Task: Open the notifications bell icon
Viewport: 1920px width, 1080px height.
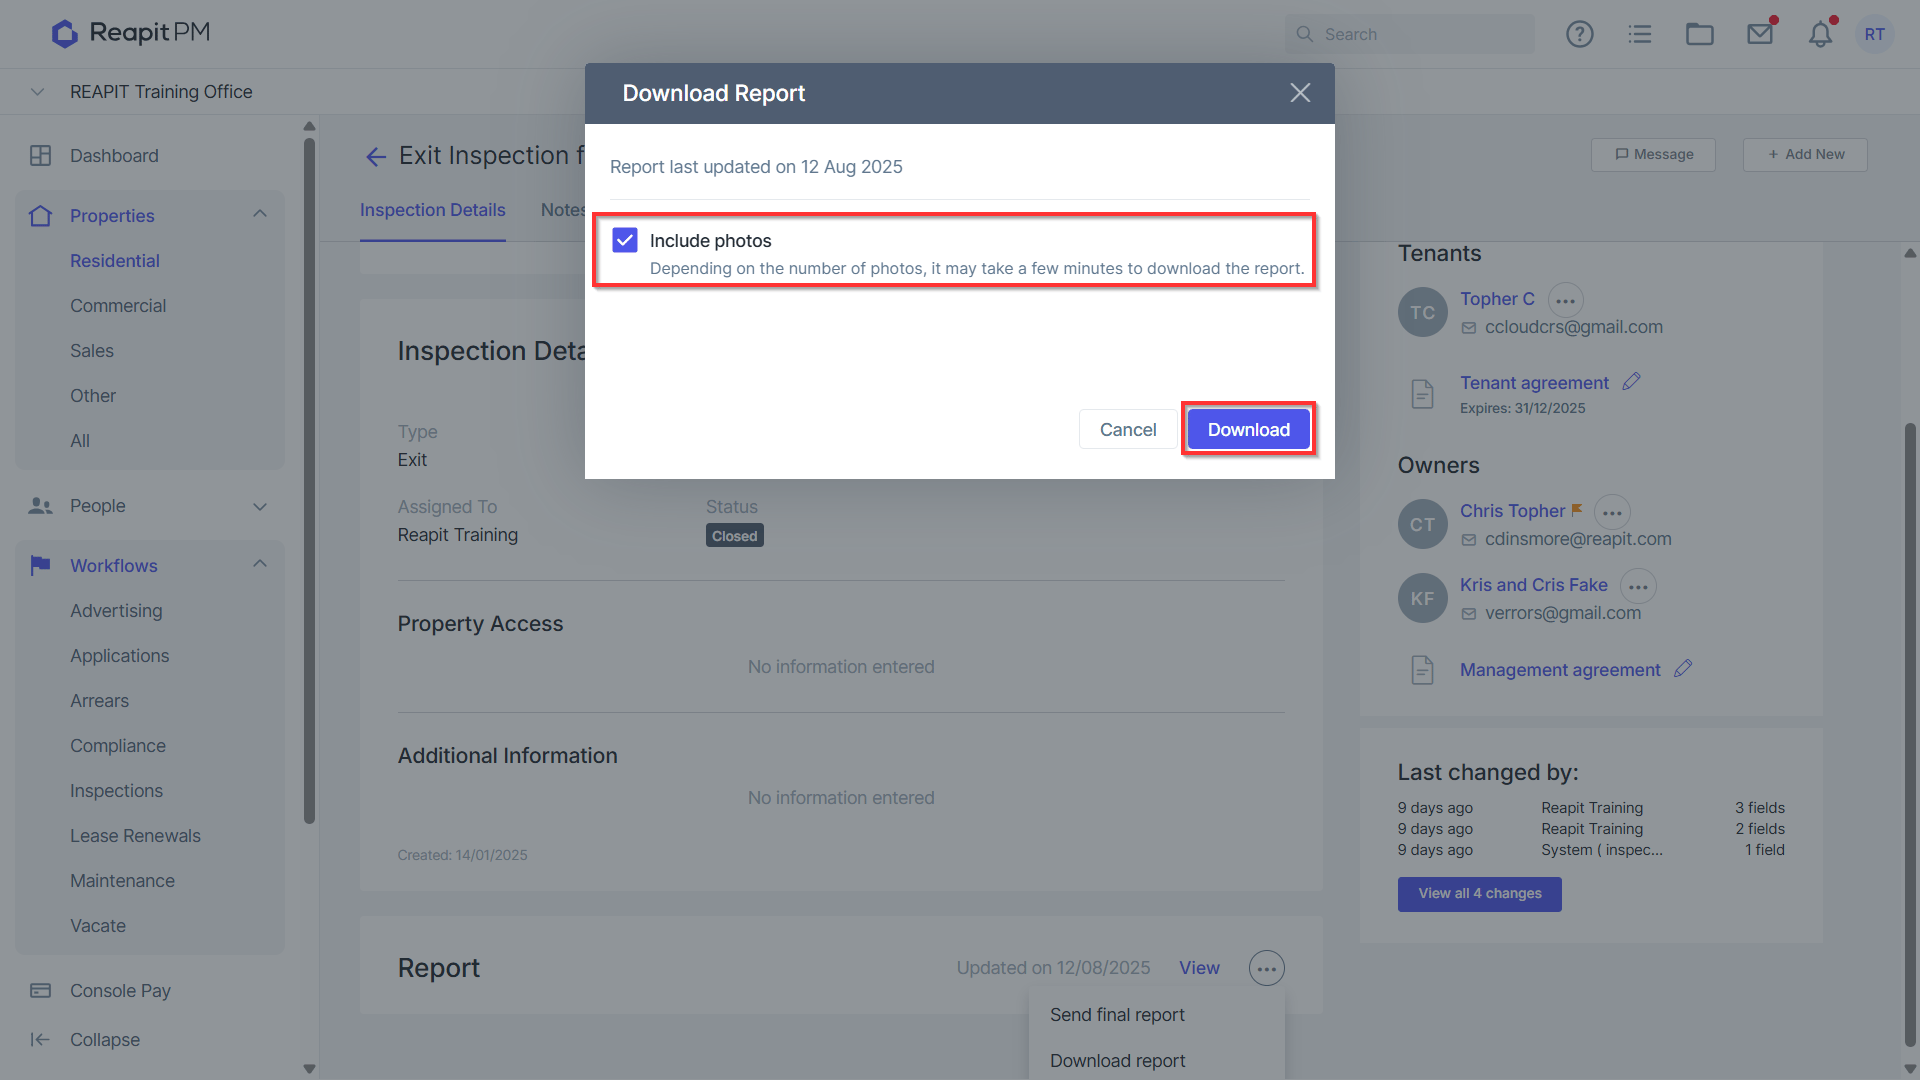Action: (x=1820, y=34)
